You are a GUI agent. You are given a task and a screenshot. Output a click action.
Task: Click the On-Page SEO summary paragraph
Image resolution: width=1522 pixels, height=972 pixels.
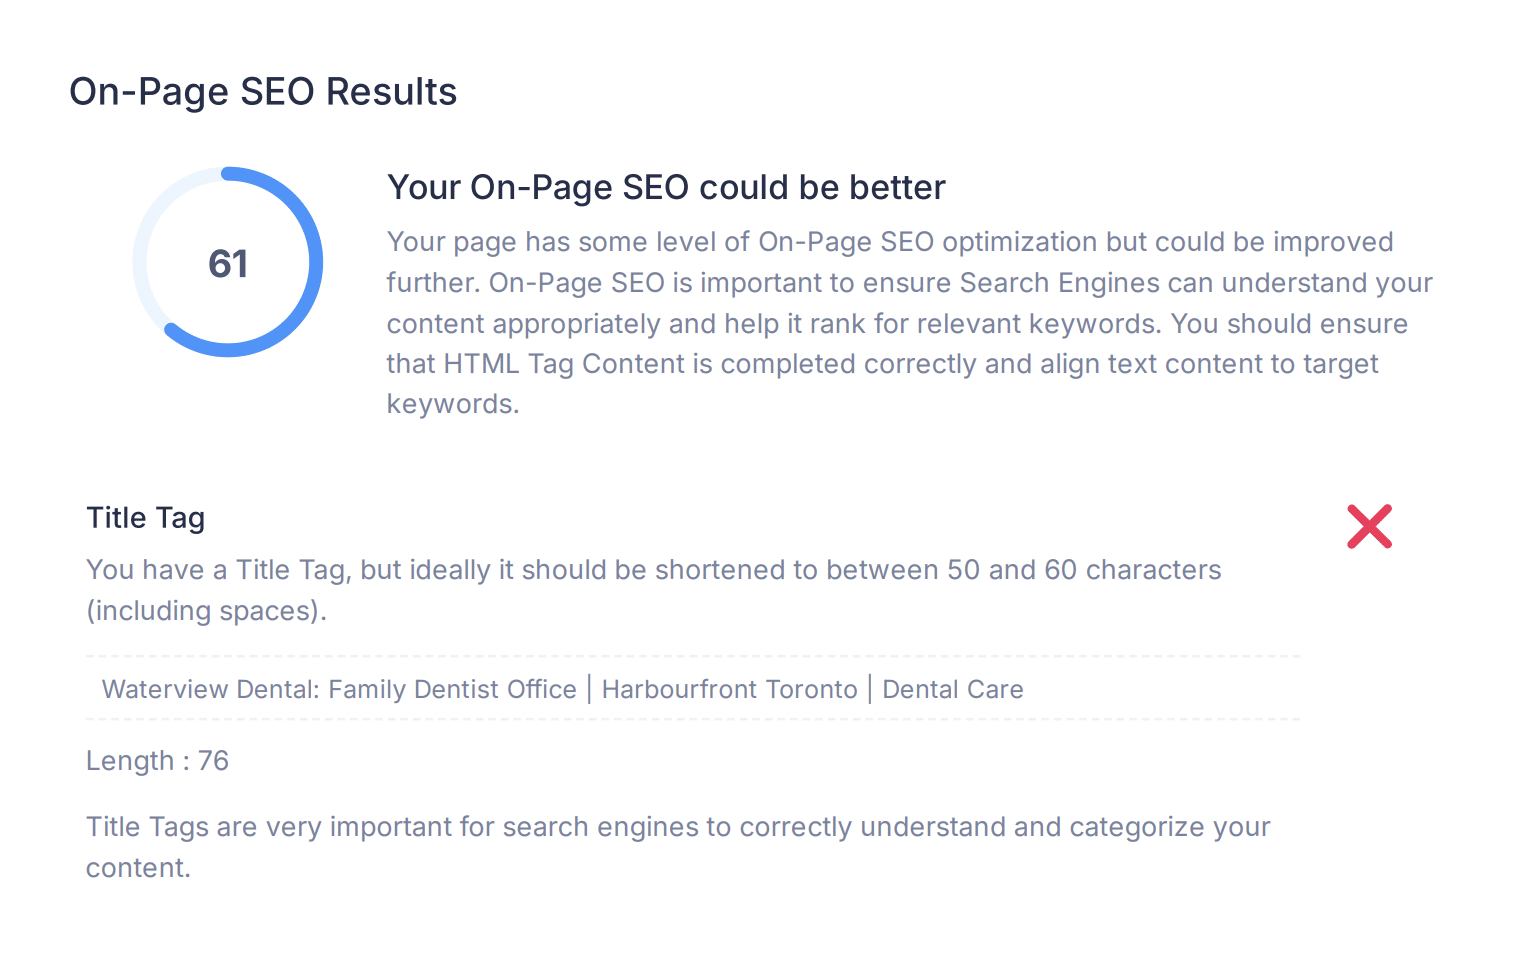(910, 323)
